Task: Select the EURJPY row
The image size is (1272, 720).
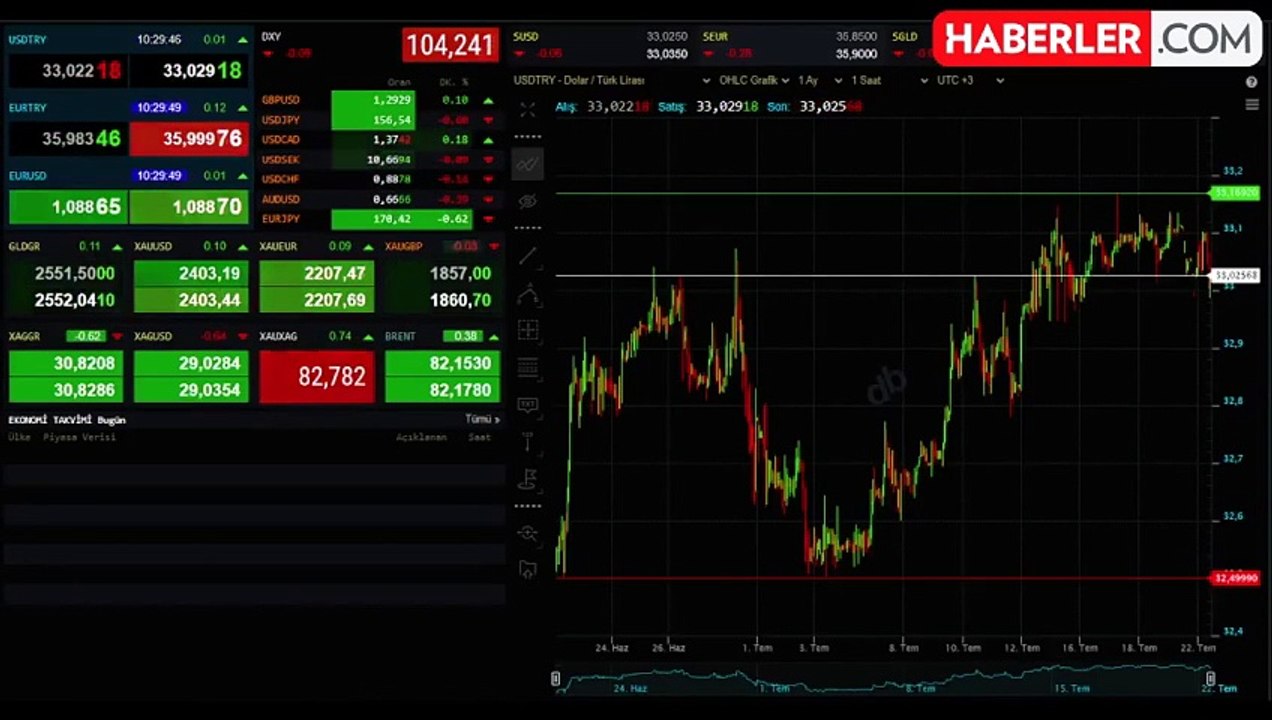Action: tap(378, 219)
